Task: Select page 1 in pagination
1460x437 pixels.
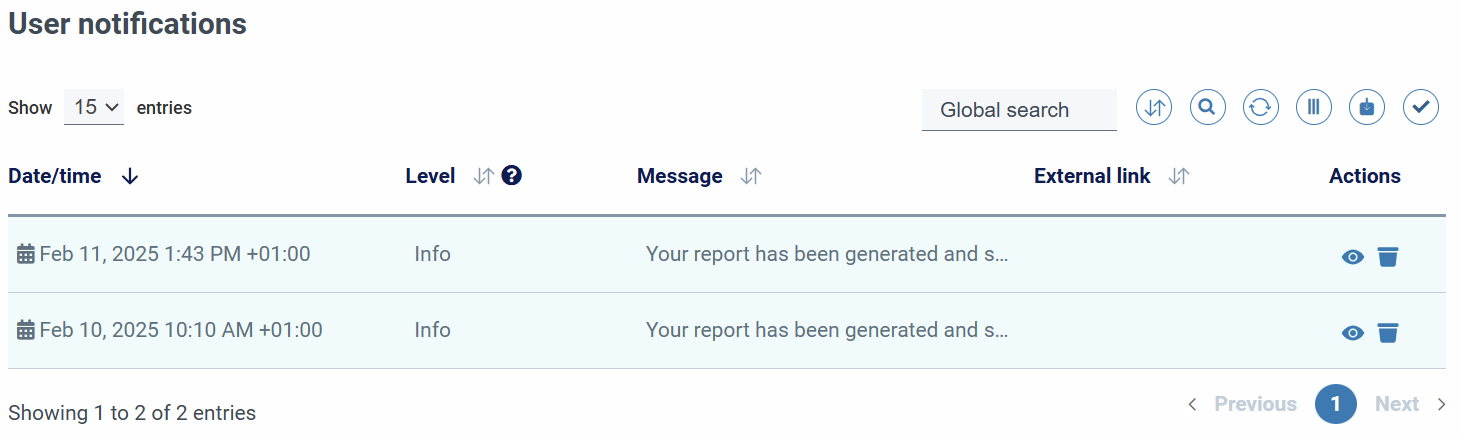Action: [1335, 404]
